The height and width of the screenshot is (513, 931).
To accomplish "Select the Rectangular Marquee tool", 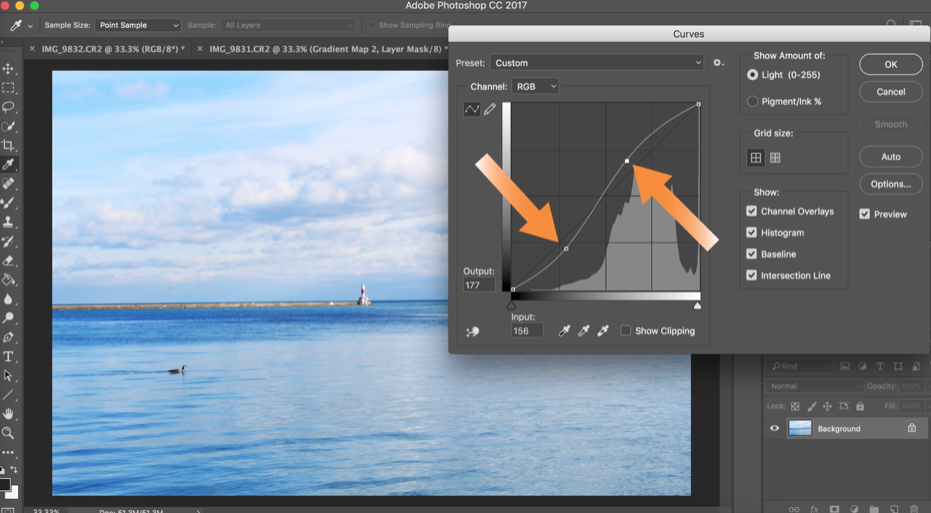I will [x=8, y=88].
